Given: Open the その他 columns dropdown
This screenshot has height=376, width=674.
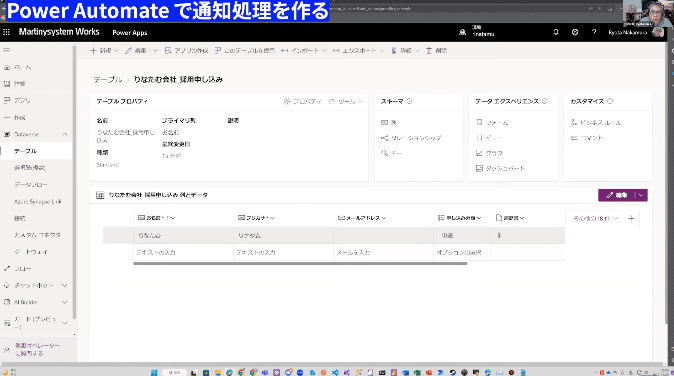Looking at the screenshot, I should tap(595, 218).
